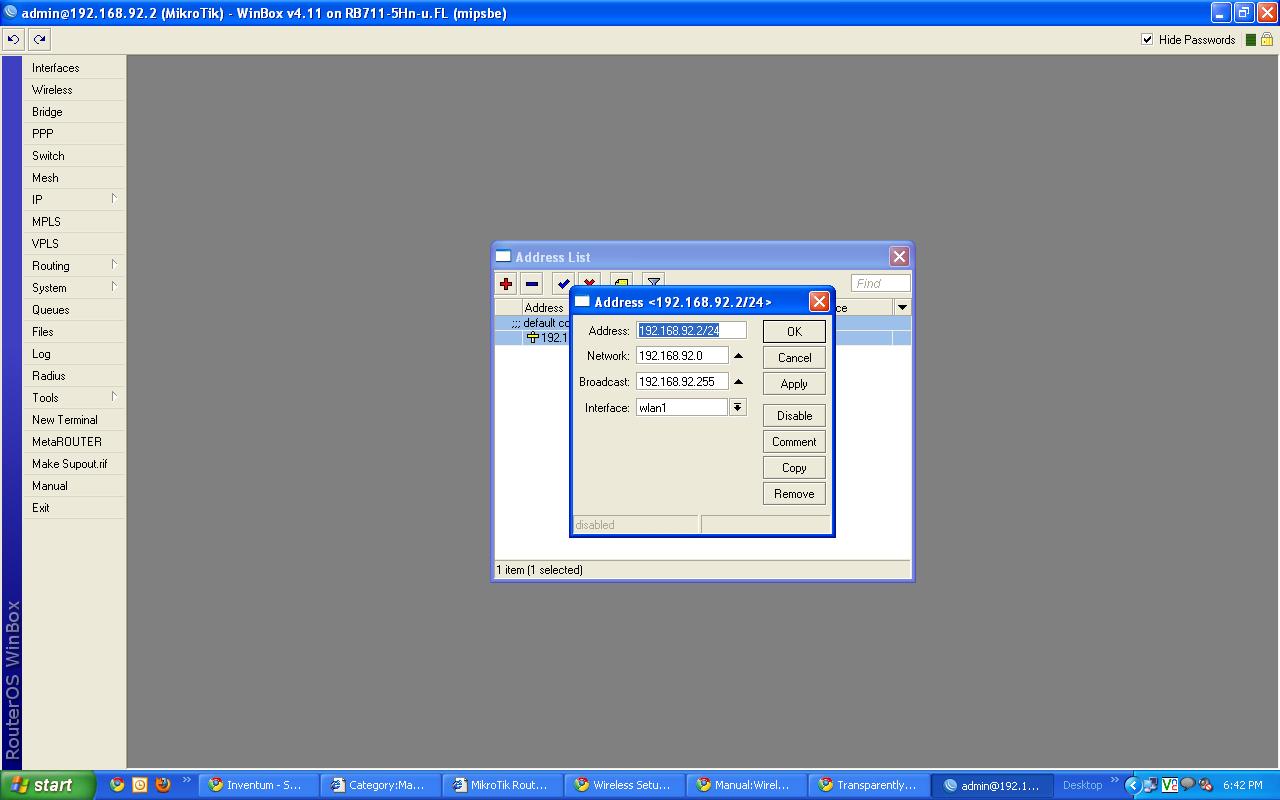Click the funnel Filter icon in Address List
This screenshot has height=800, width=1280.
coord(653,281)
